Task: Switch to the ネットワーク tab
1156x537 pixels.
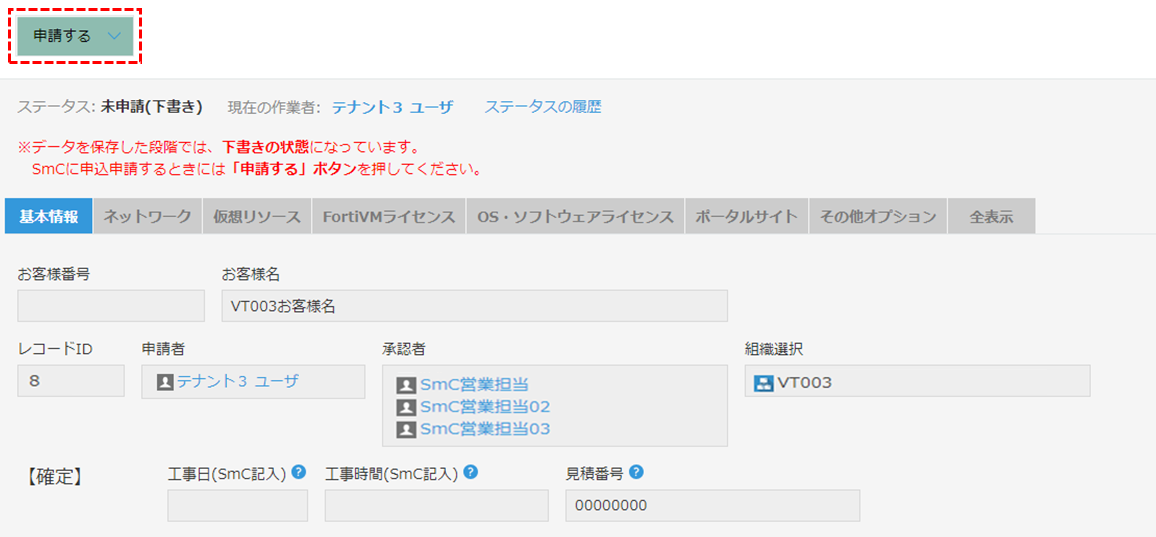Action: coord(147,216)
